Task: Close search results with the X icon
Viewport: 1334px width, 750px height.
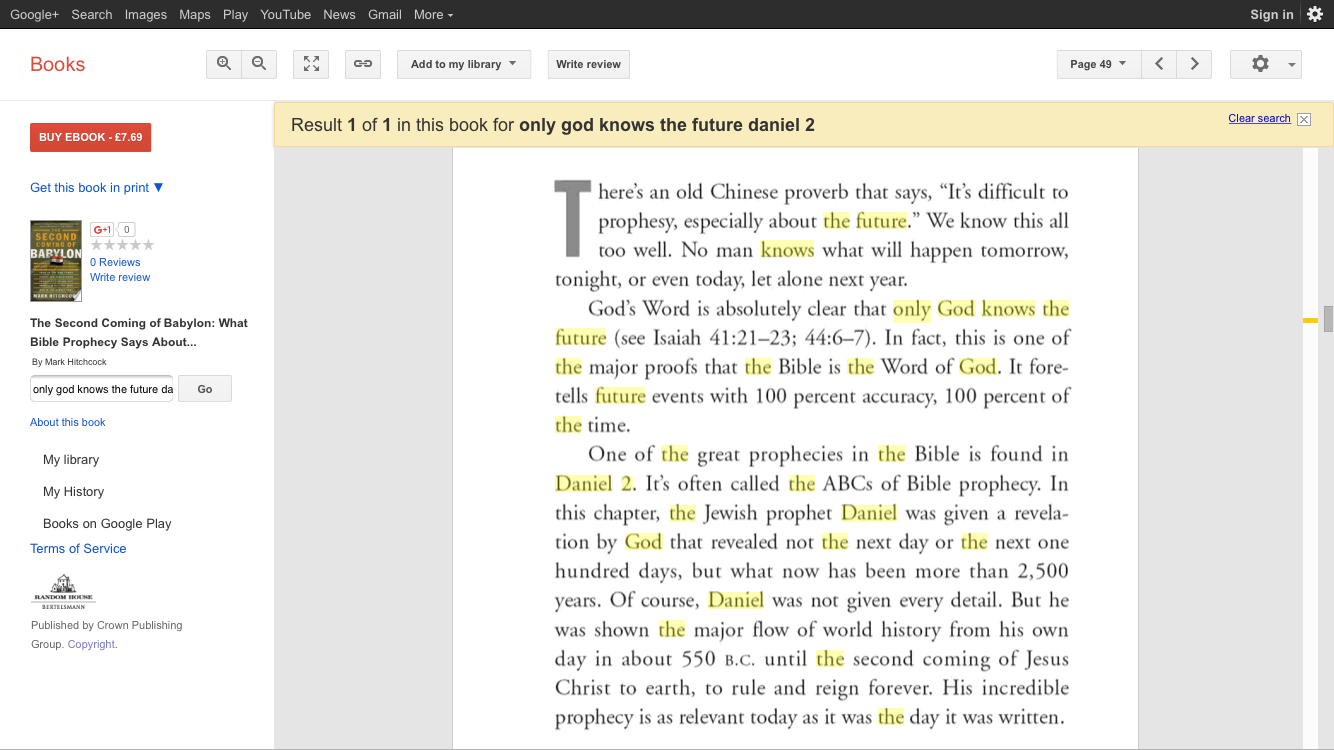Action: coord(1304,119)
